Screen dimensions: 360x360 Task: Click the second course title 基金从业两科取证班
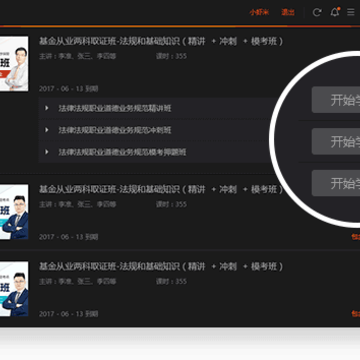[x=161, y=189]
